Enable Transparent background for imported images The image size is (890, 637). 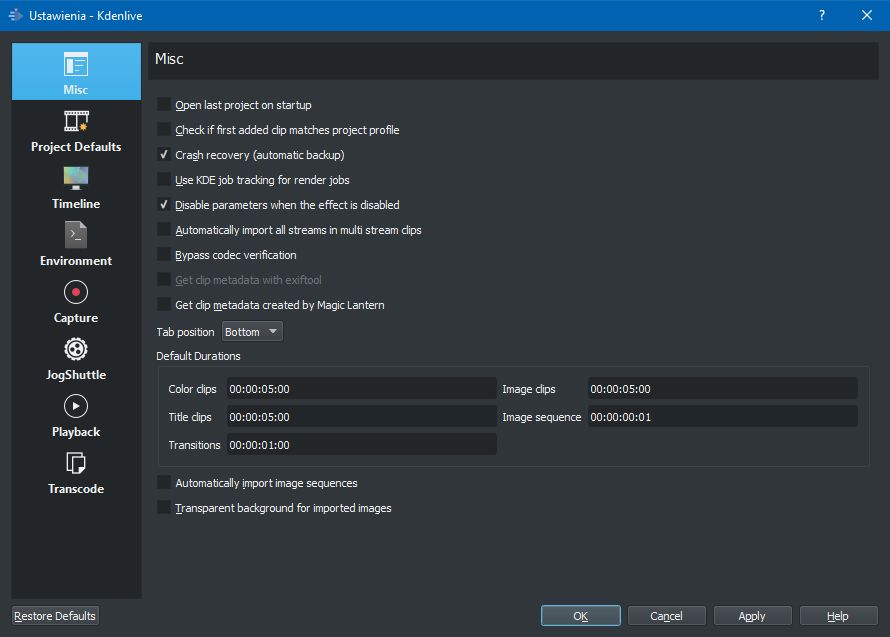tap(164, 508)
